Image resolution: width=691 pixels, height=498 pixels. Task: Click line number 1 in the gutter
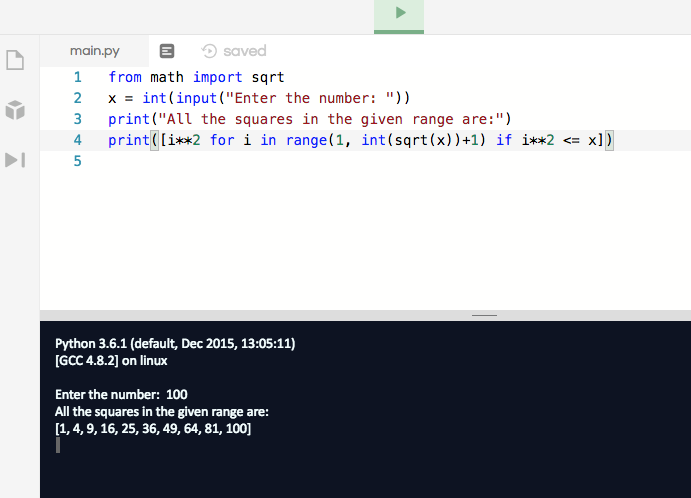point(78,77)
